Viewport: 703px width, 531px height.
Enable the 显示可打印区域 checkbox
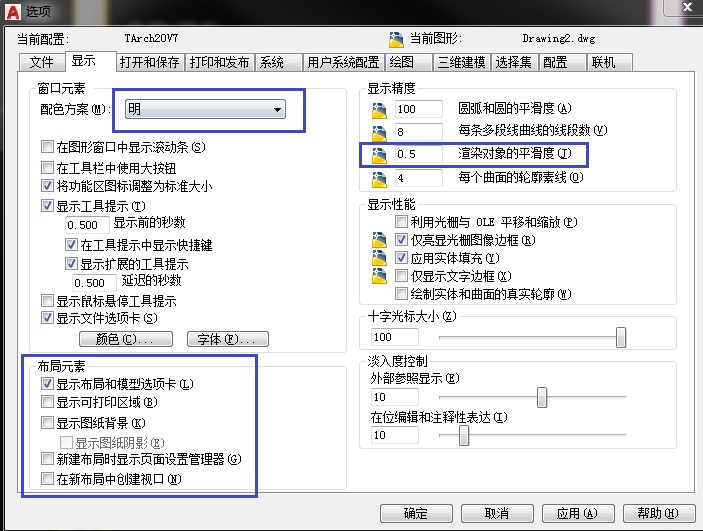point(47,403)
